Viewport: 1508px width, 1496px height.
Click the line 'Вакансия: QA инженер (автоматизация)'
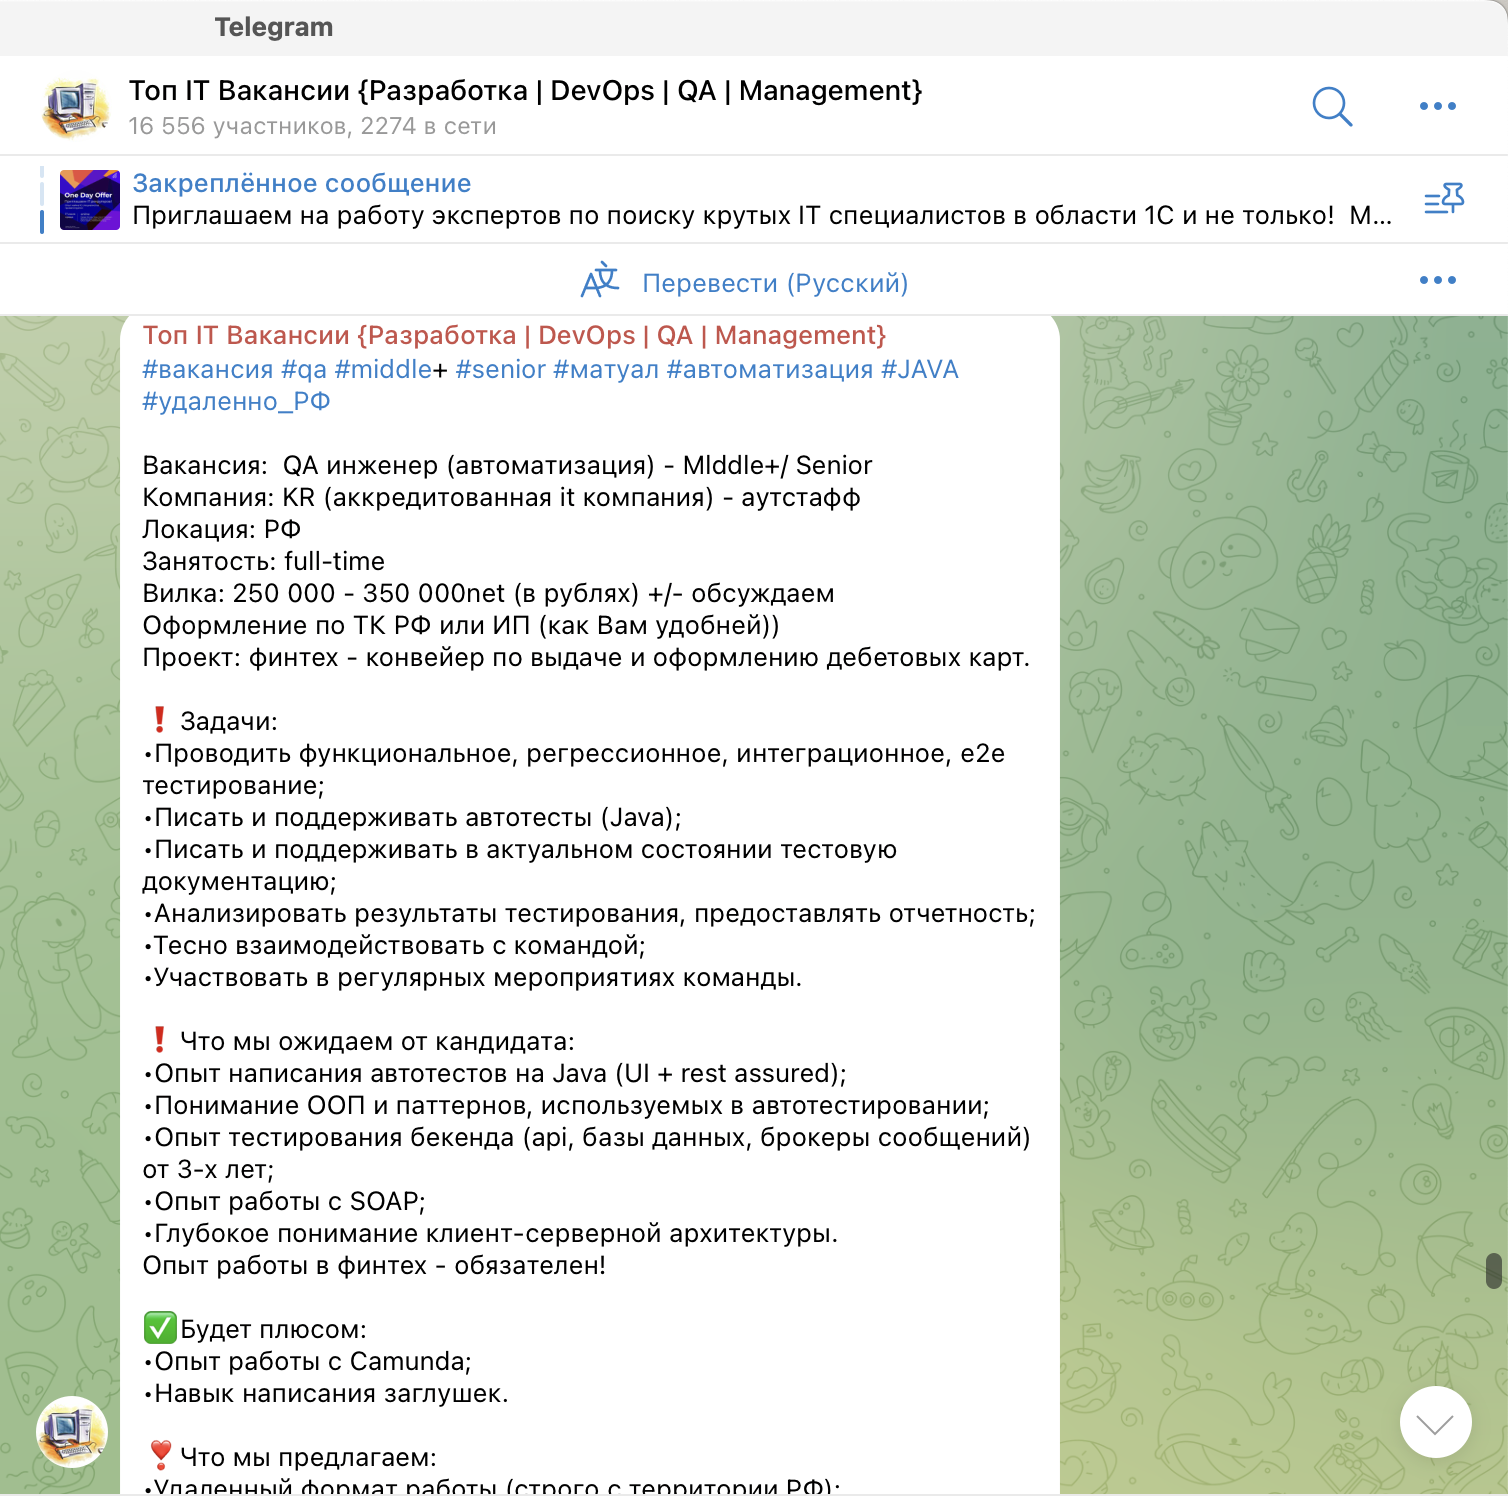(x=507, y=465)
